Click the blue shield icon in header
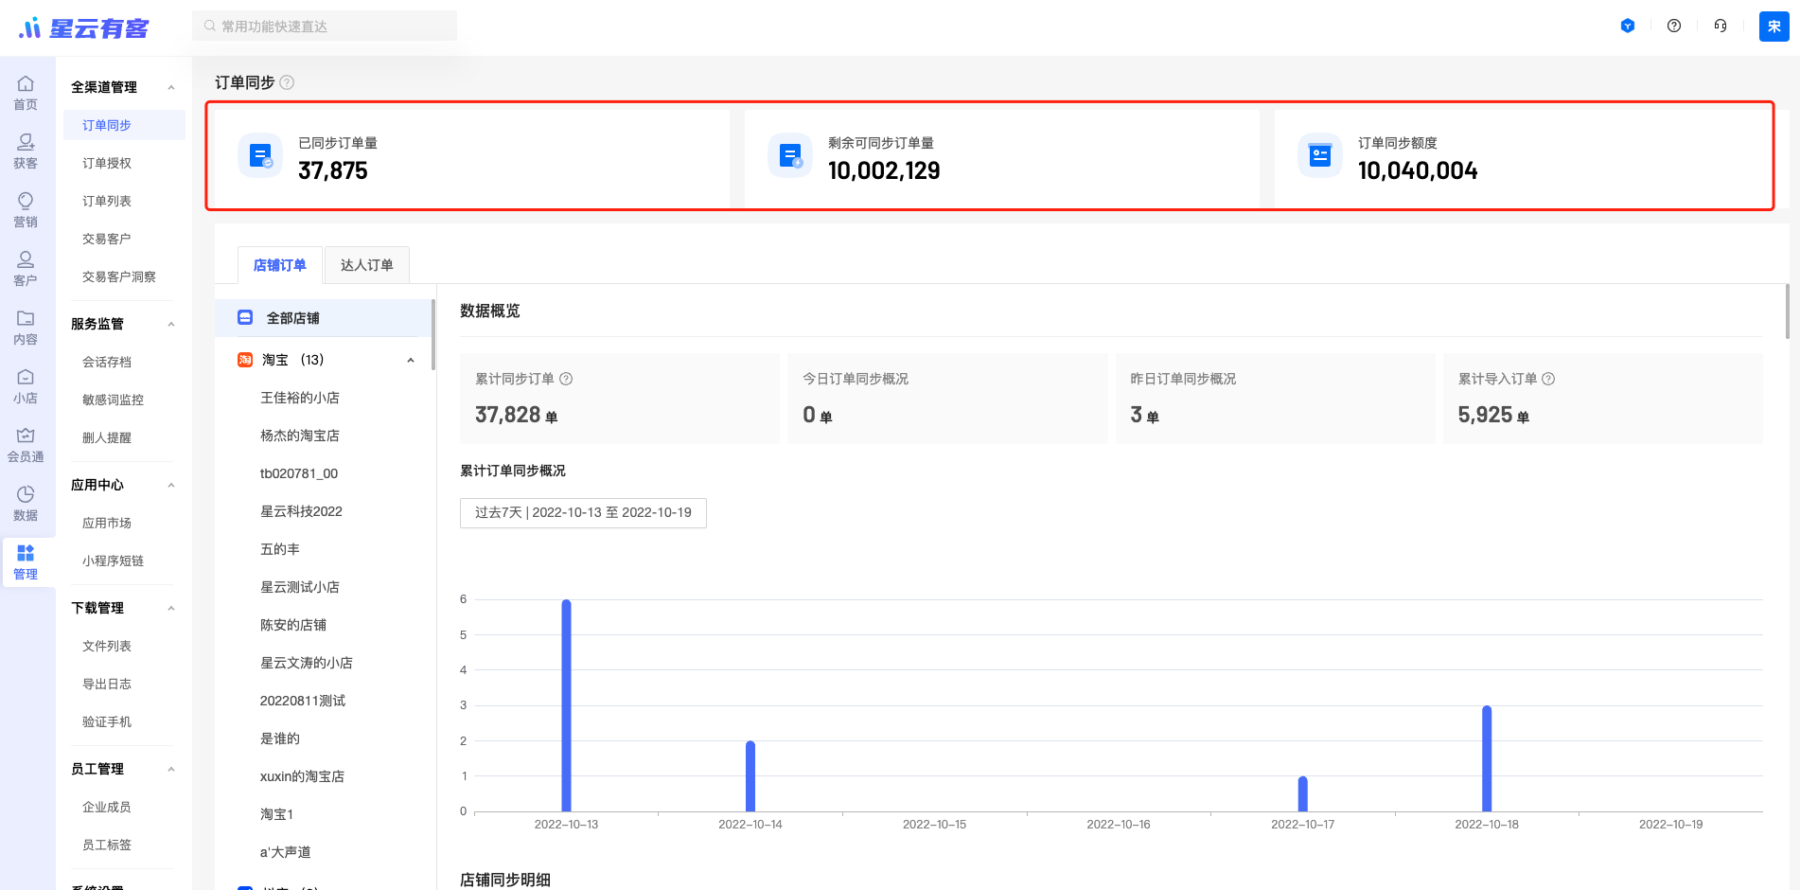 (x=1628, y=26)
